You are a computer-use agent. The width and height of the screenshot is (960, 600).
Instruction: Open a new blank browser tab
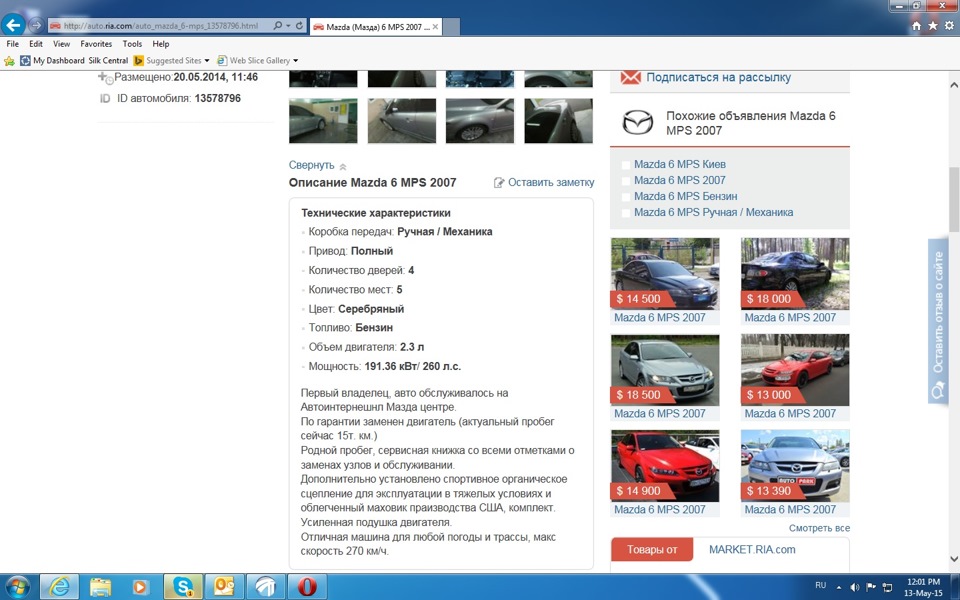pyautogui.click(x=451, y=27)
